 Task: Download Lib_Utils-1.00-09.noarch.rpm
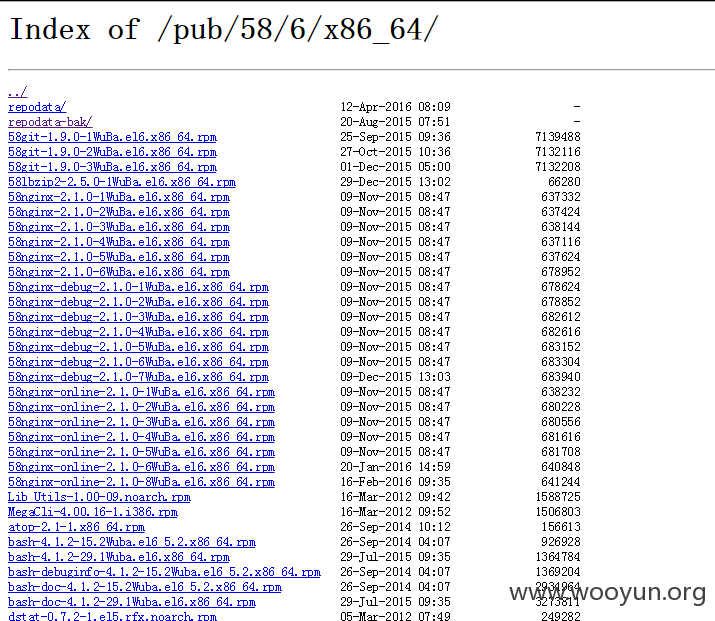tap(99, 497)
